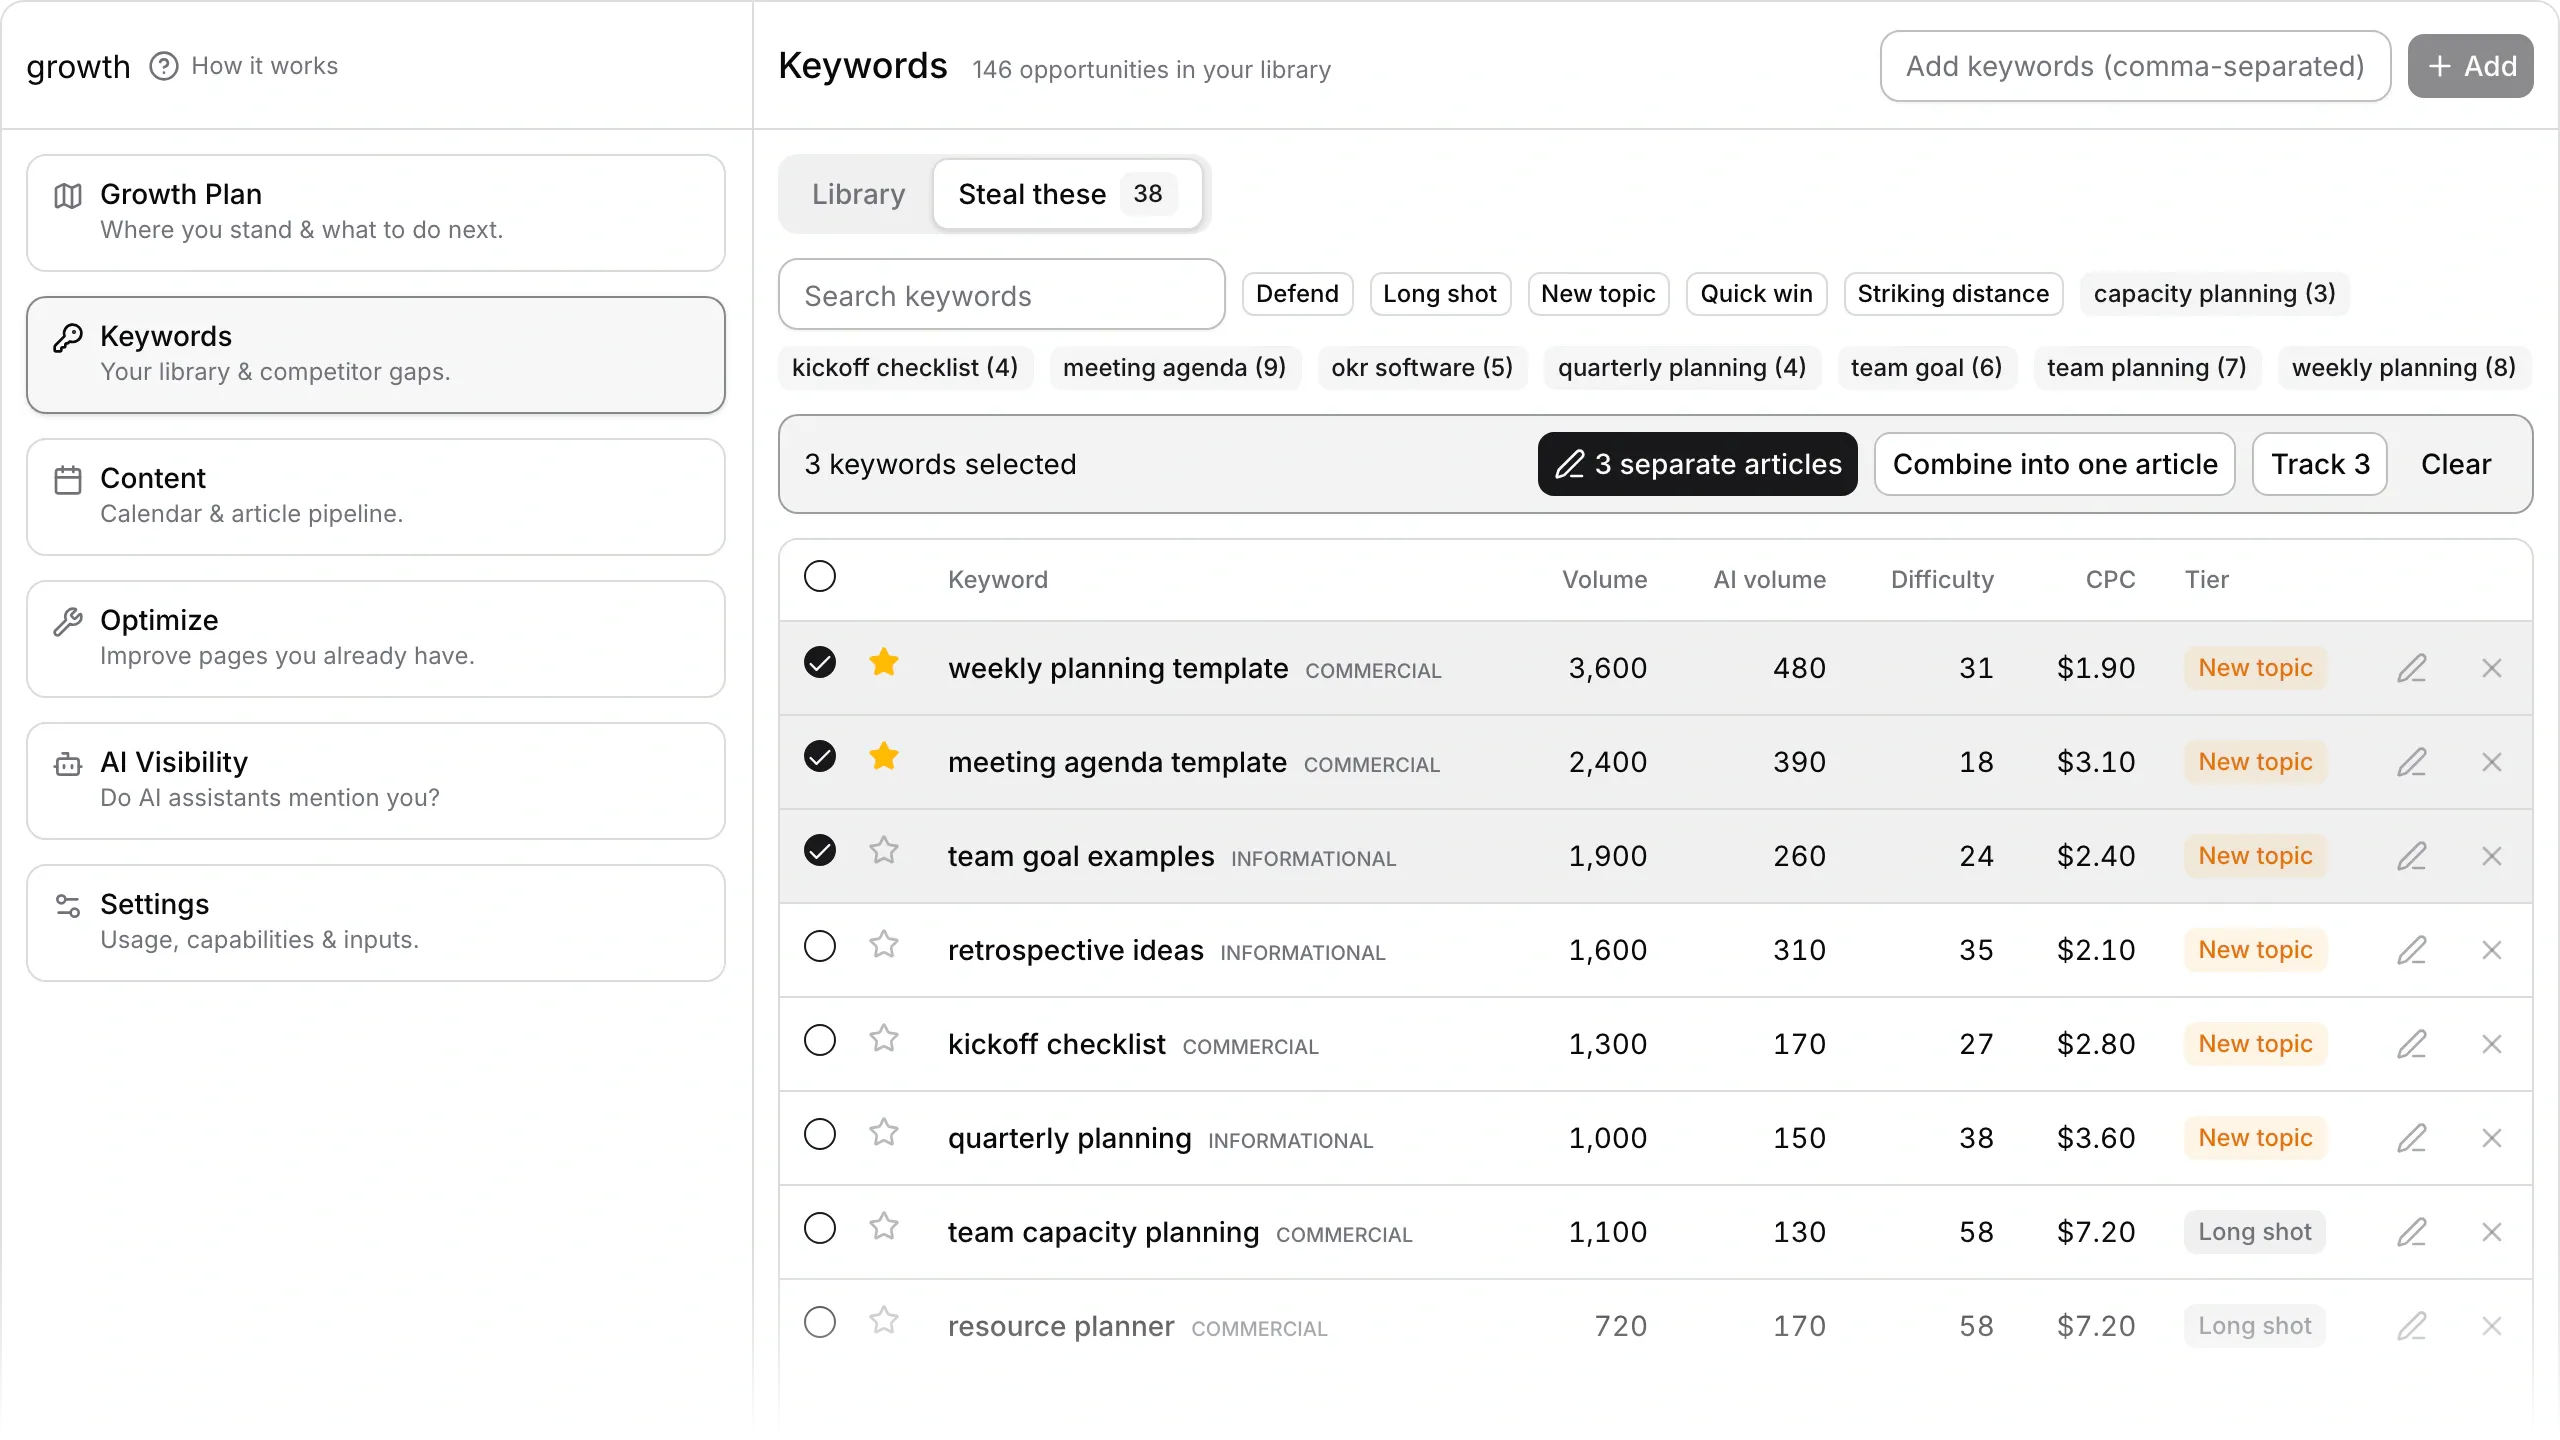Image resolution: width=2560 pixels, height=1440 pixels.
Task: Click the pencil icon for meeting agenda template
Action: [2412, 762]
